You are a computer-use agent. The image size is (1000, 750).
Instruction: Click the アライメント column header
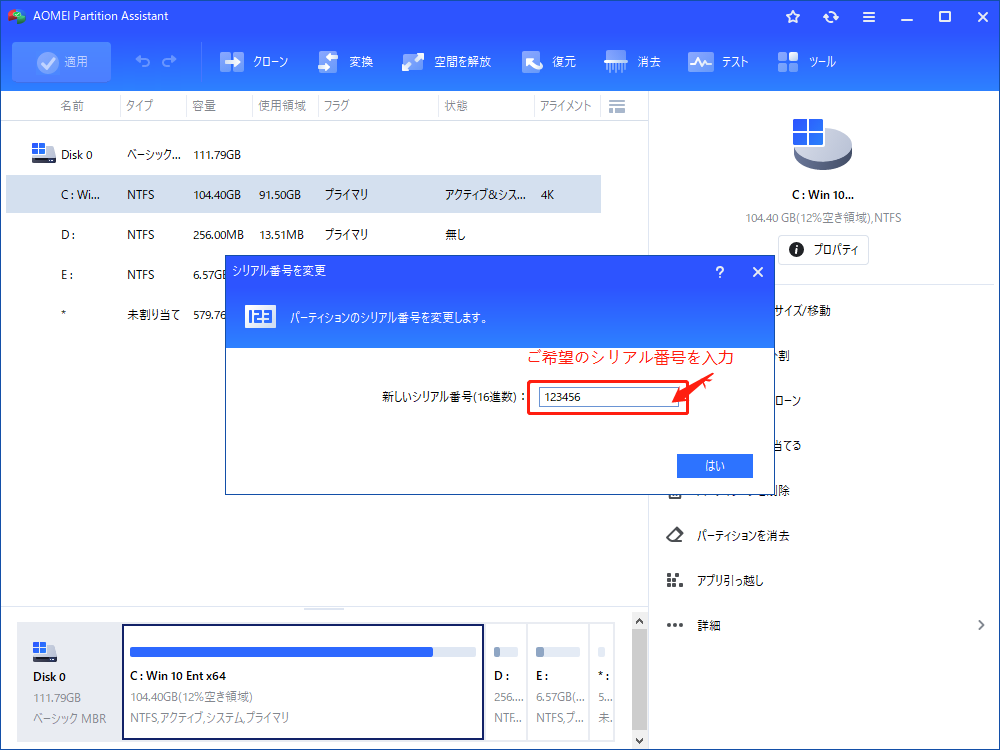click(565, 106)
